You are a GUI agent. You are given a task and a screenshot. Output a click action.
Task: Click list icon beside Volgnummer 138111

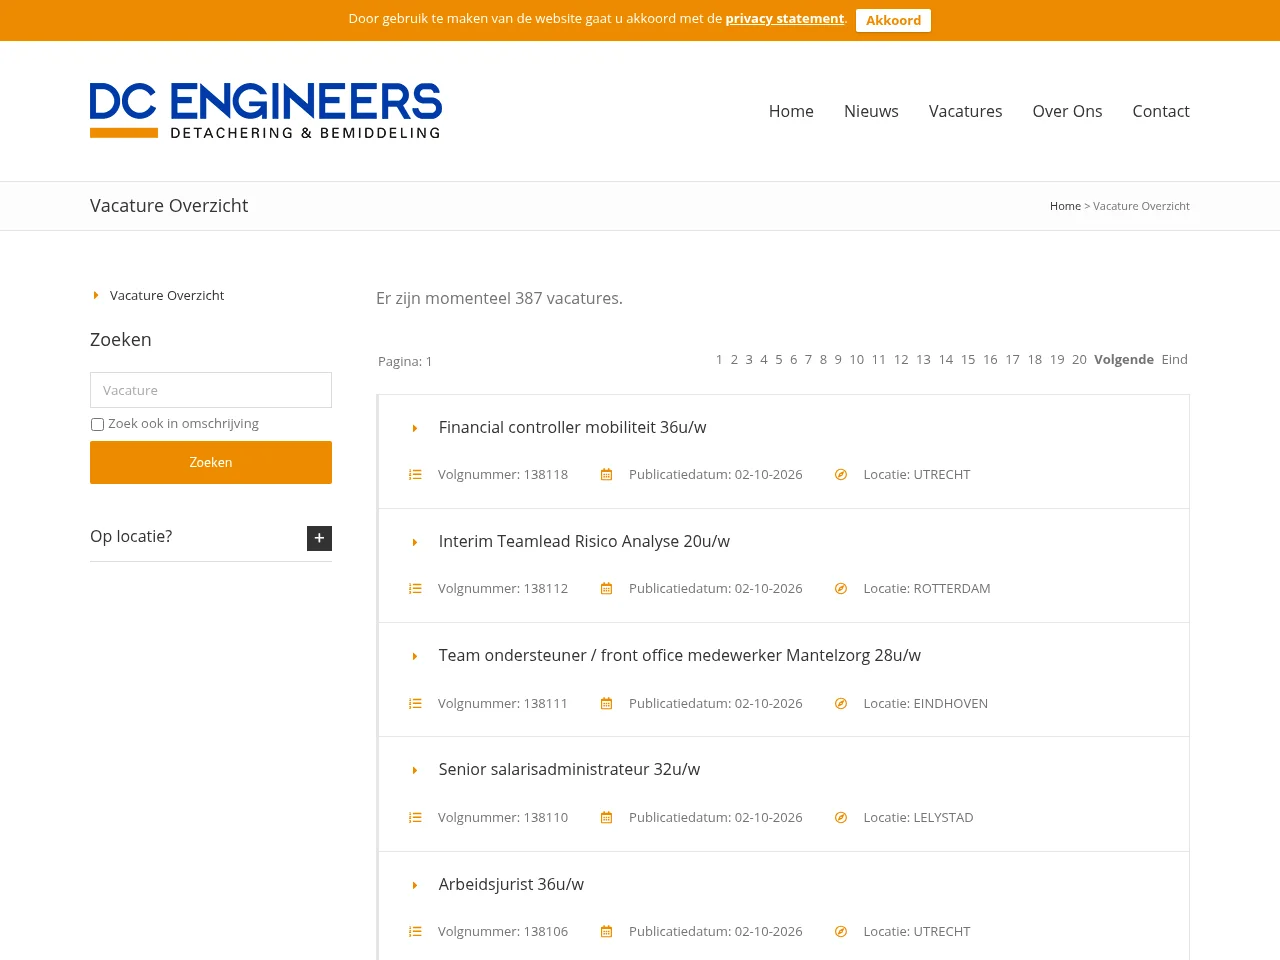[x=415, y=704]
